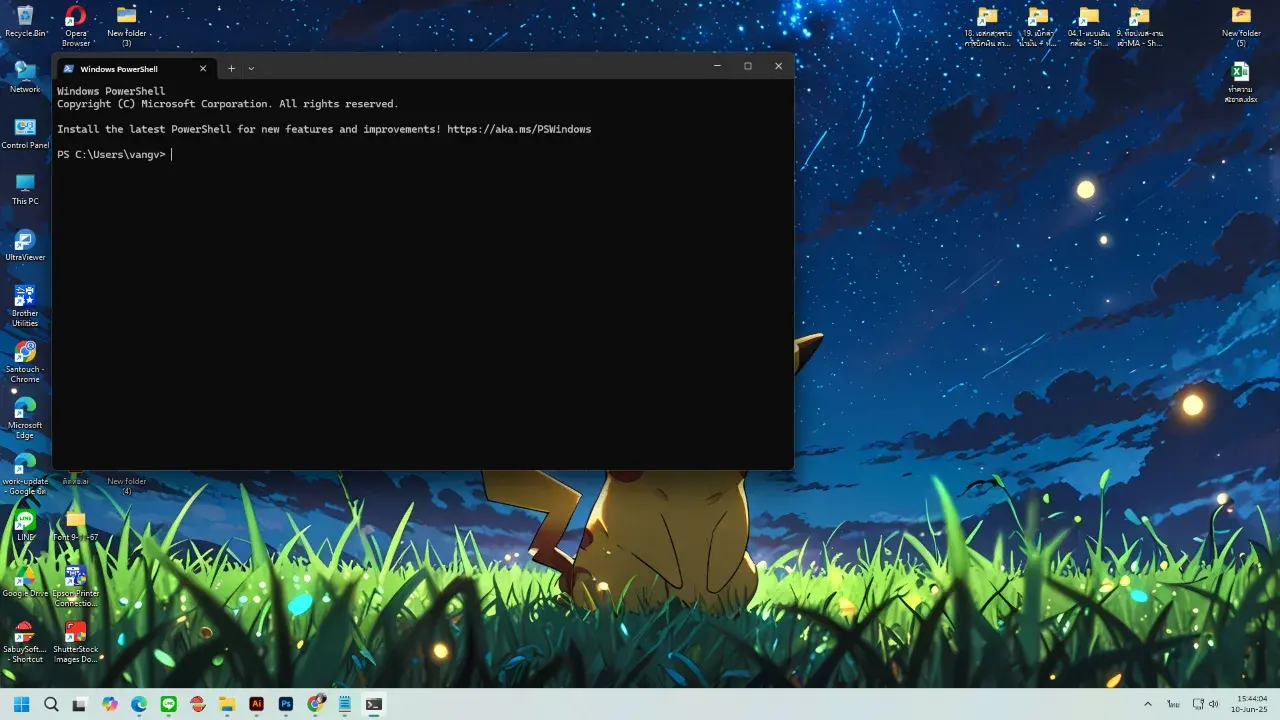Open This PC desktop icon
The height and width of the screenshot is (720, 1280).
pos(25,189)
